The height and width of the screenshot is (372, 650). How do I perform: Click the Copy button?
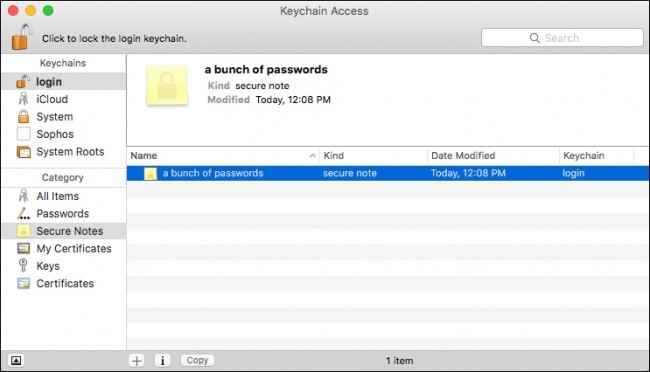coord(197,360)
